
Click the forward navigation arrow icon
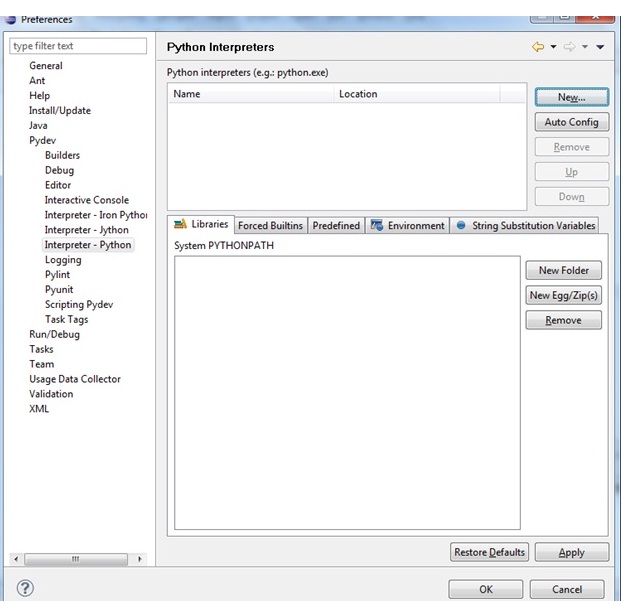click(x=569, y=47)
